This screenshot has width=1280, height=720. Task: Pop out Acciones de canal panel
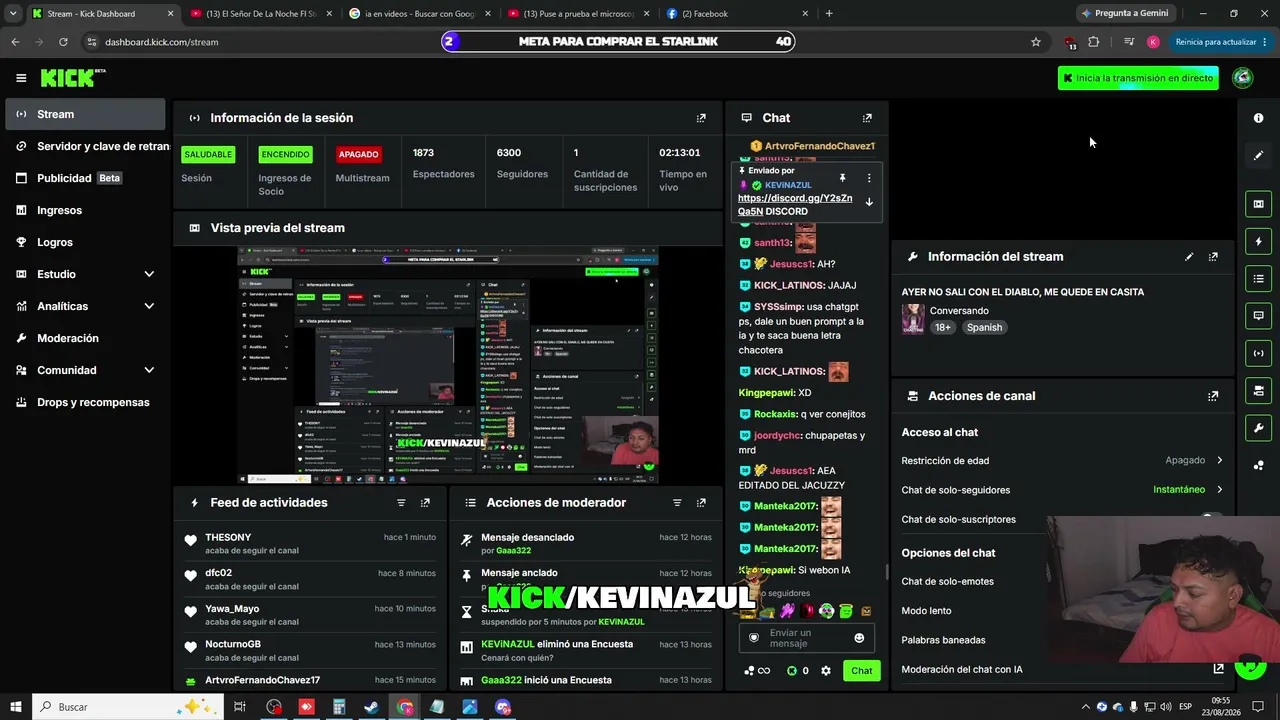click(x=1213, y=396)
